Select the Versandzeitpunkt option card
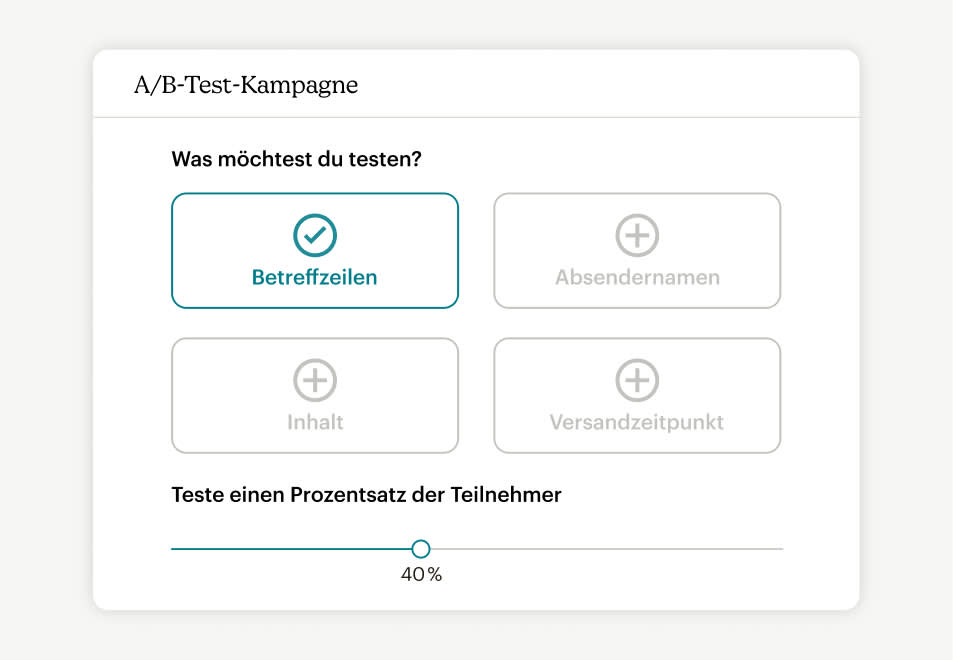The image size is (953, 660). [637, 396]
